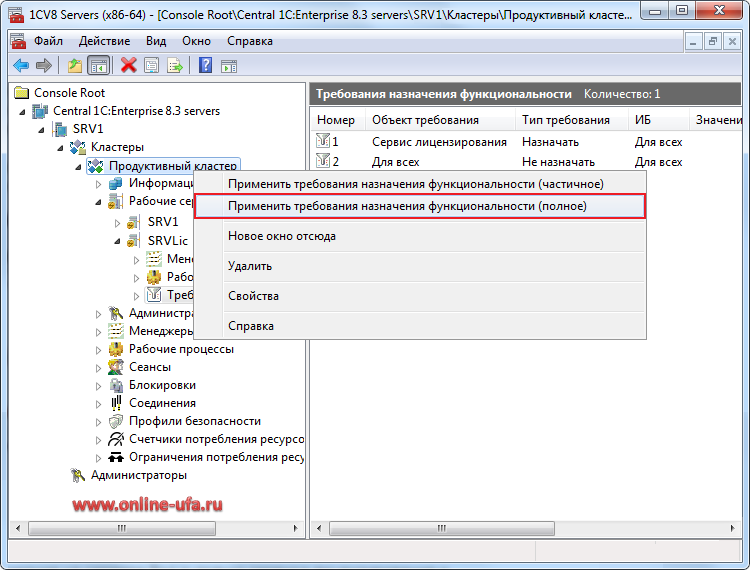The image size is (750, 570).
Task: Expand the SRV1 working server under Рабочие серверы
Action: tap(117, 223)
